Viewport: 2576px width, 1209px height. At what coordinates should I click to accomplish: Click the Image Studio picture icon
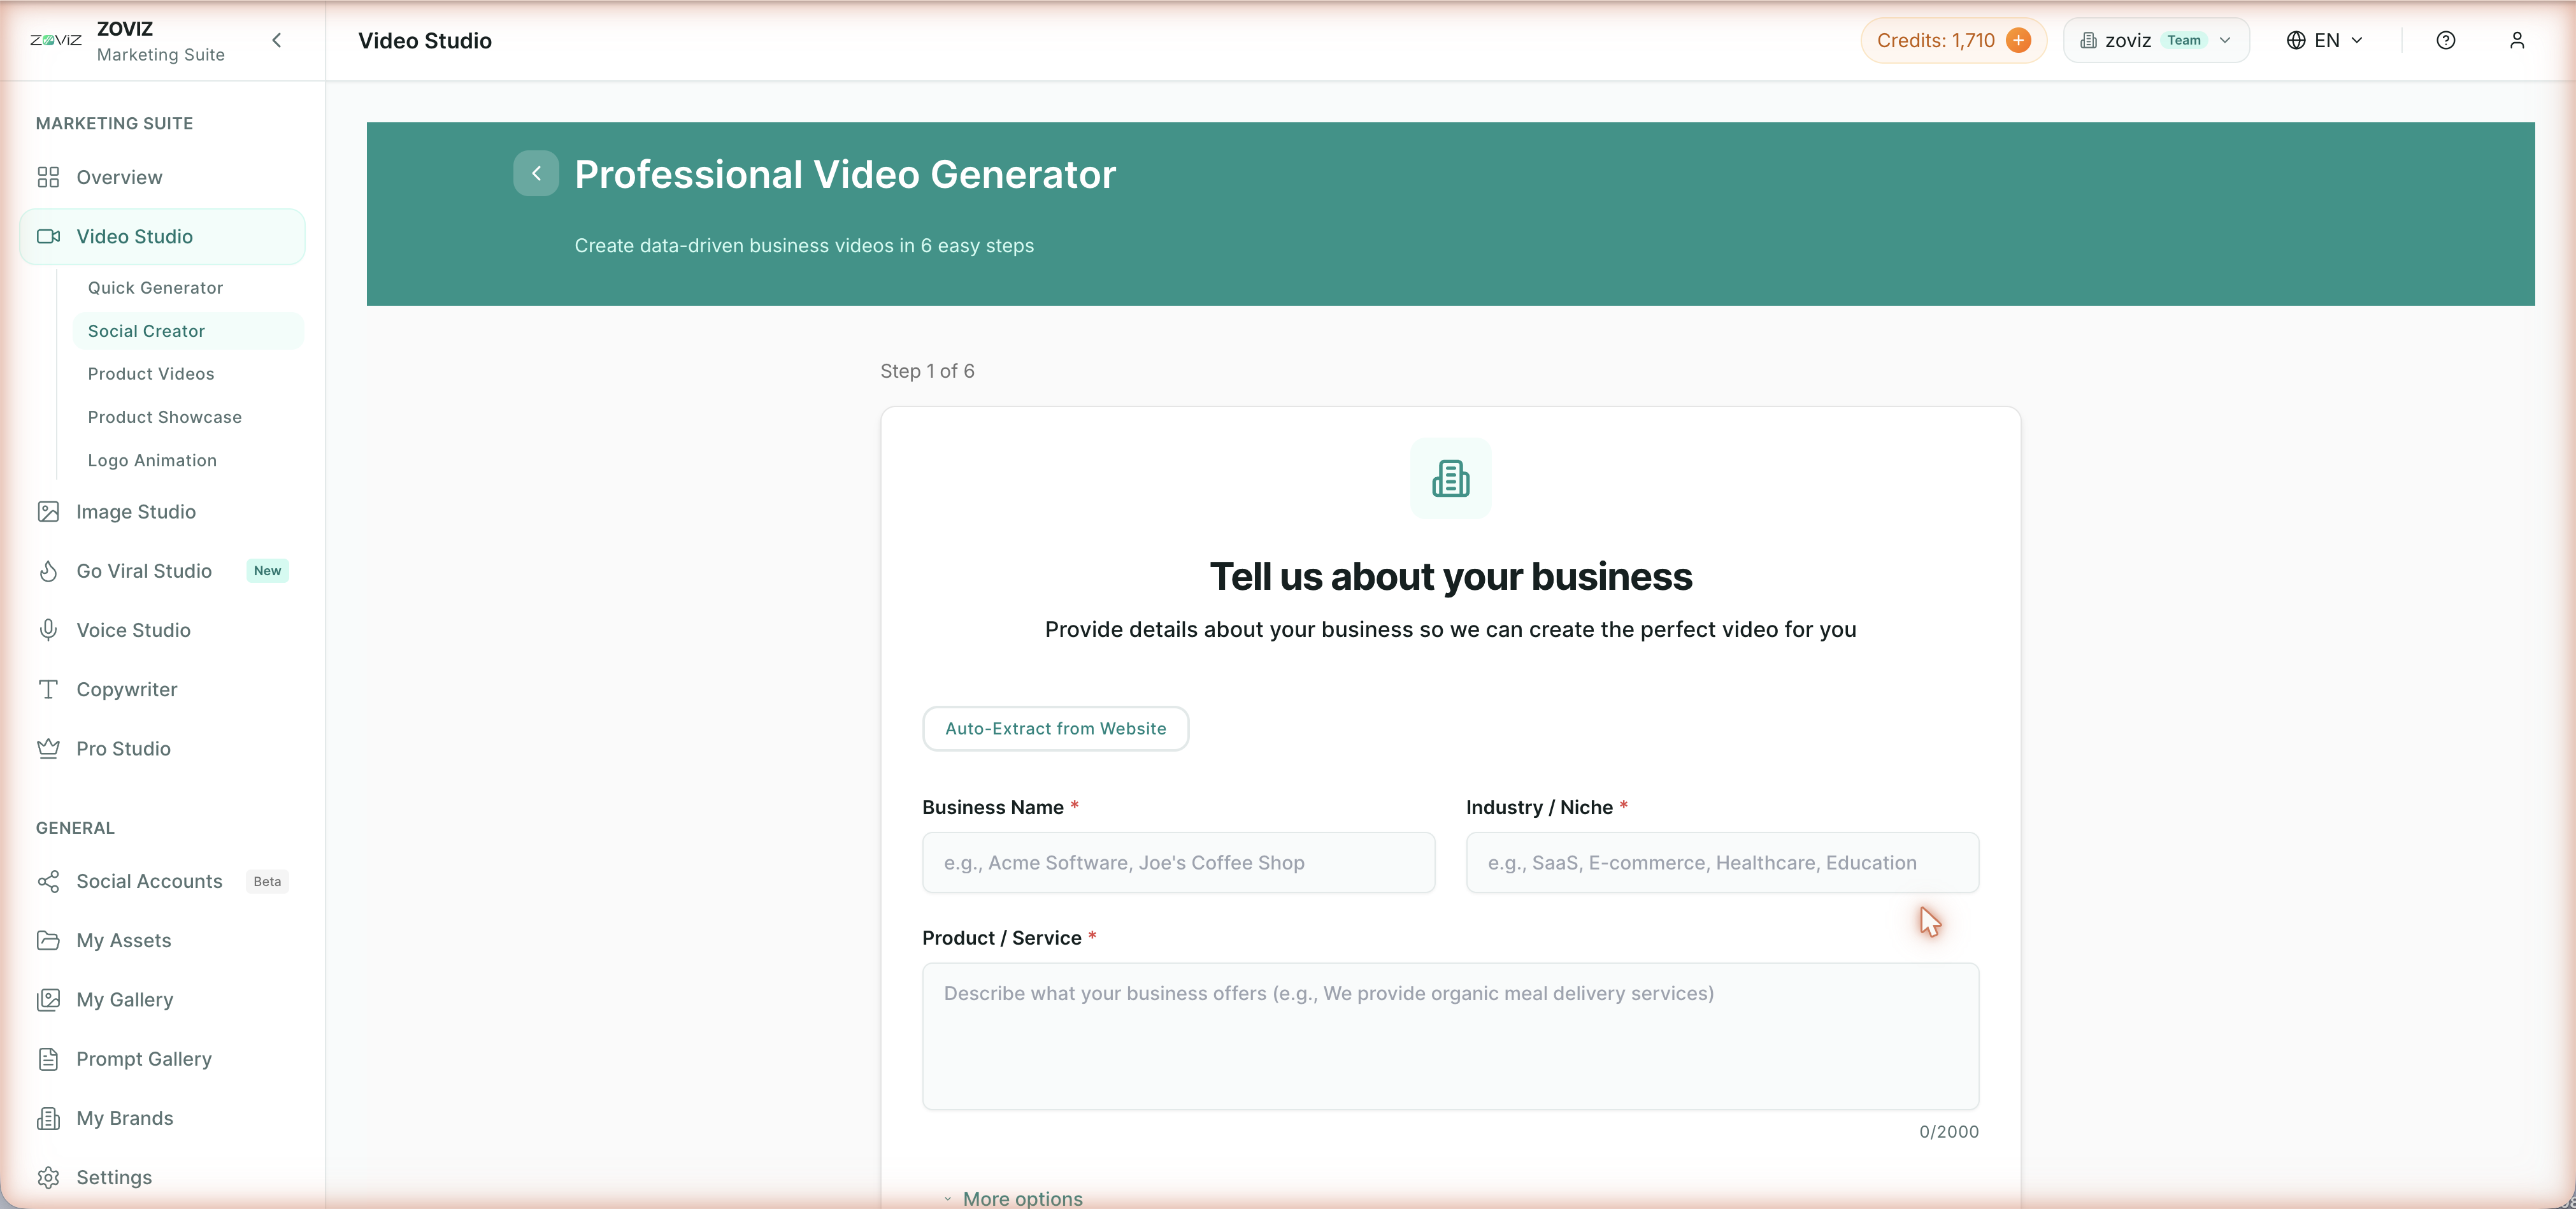[x=48, y=511]
